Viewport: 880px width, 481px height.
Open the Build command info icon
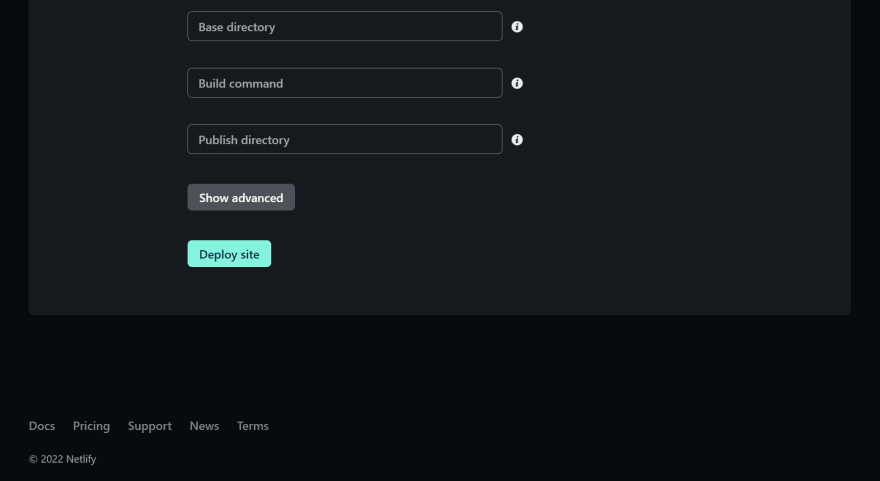tap(517, 83)
